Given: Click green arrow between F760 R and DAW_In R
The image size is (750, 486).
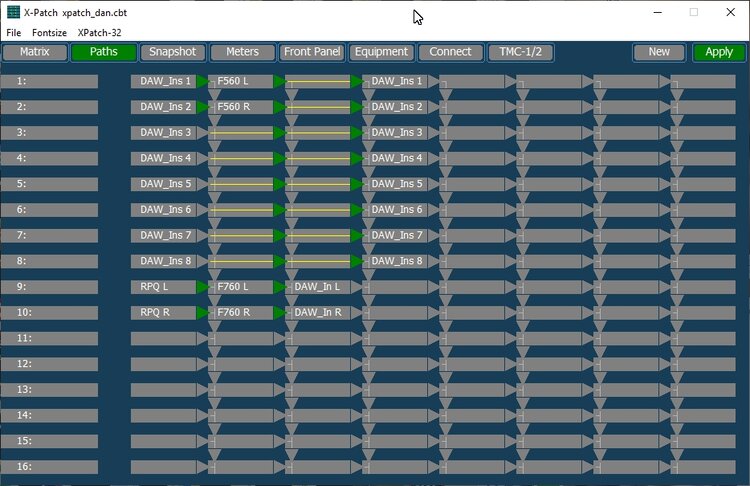Looking at the screenshot, I should point(279,313).
